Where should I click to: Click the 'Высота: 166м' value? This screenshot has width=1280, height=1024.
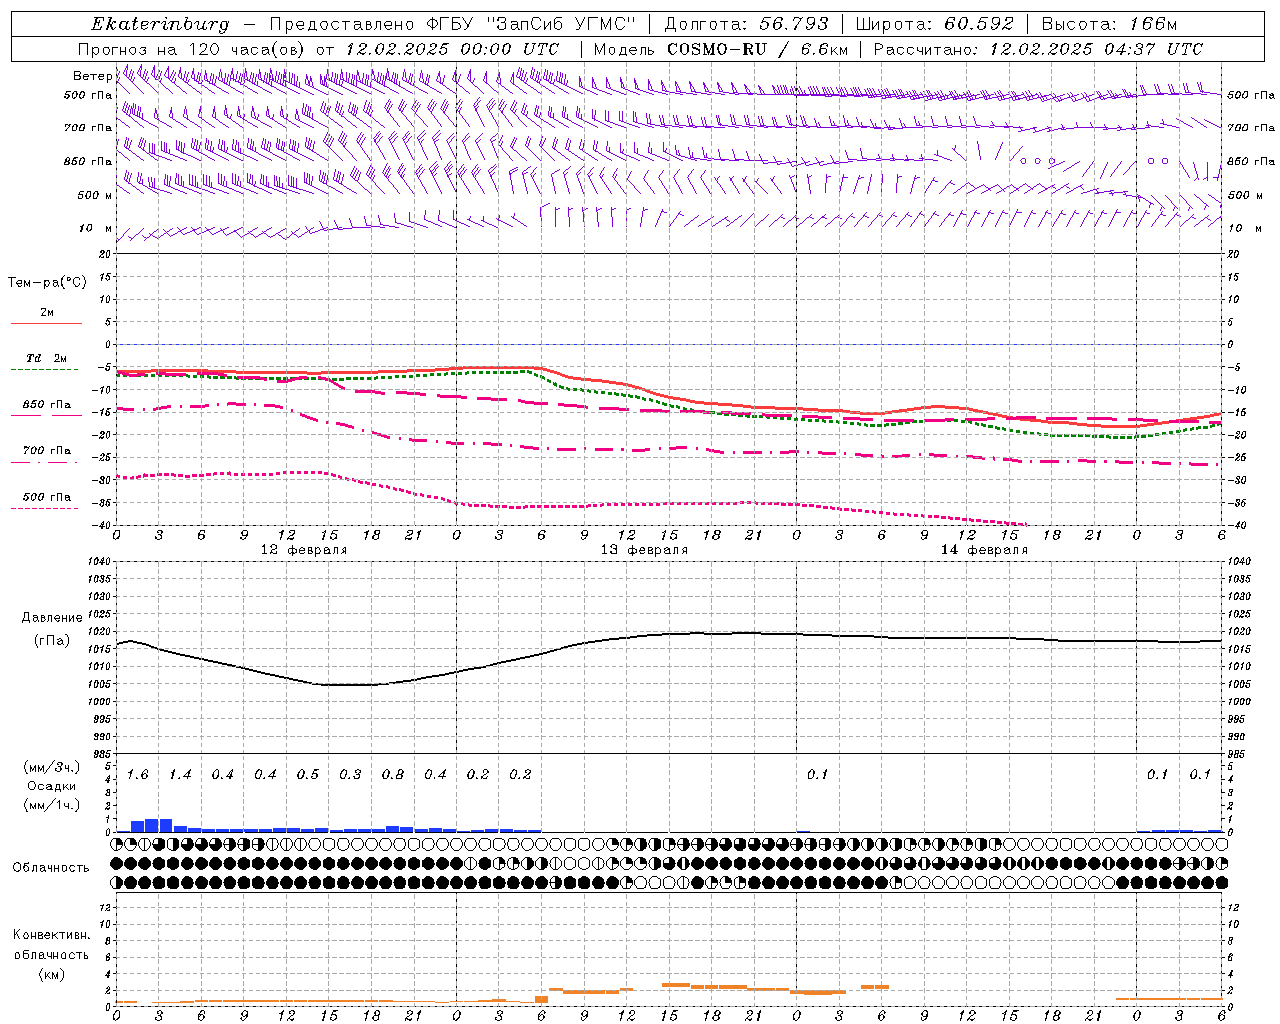[x=1110, y=24]
